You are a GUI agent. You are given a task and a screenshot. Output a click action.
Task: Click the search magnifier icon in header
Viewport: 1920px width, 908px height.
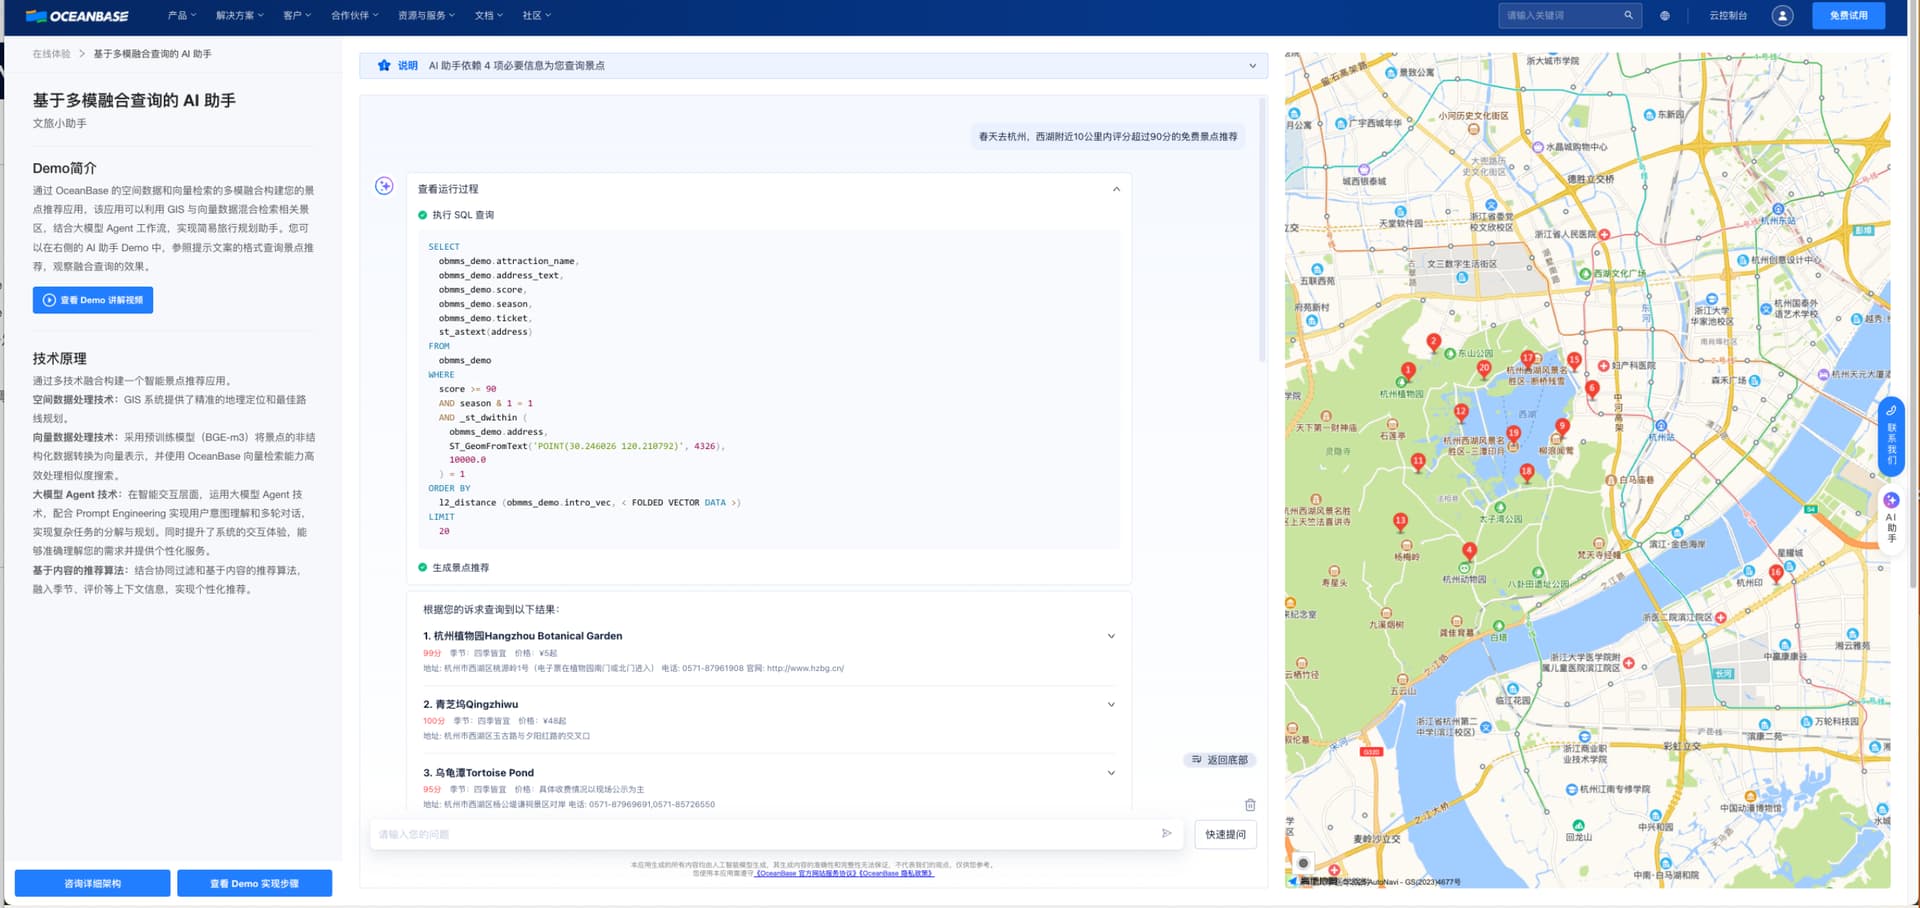1628,15
